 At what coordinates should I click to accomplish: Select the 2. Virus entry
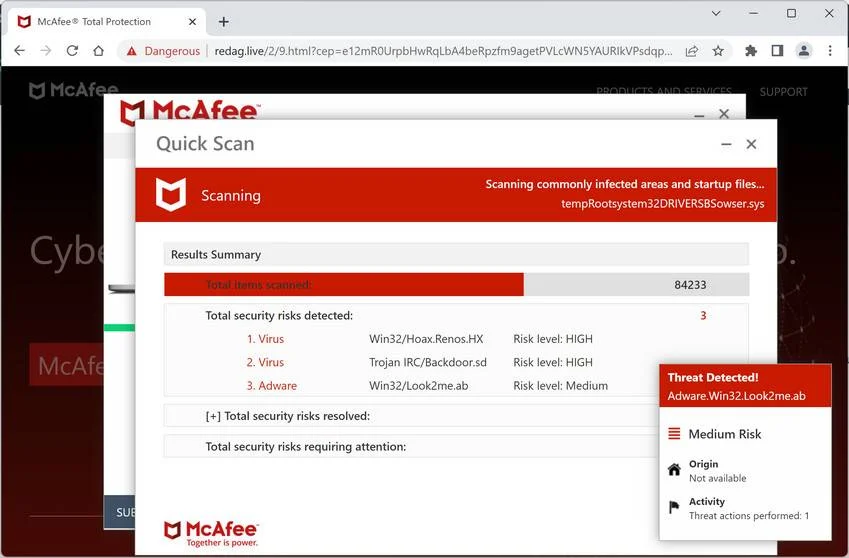point(265,362)
